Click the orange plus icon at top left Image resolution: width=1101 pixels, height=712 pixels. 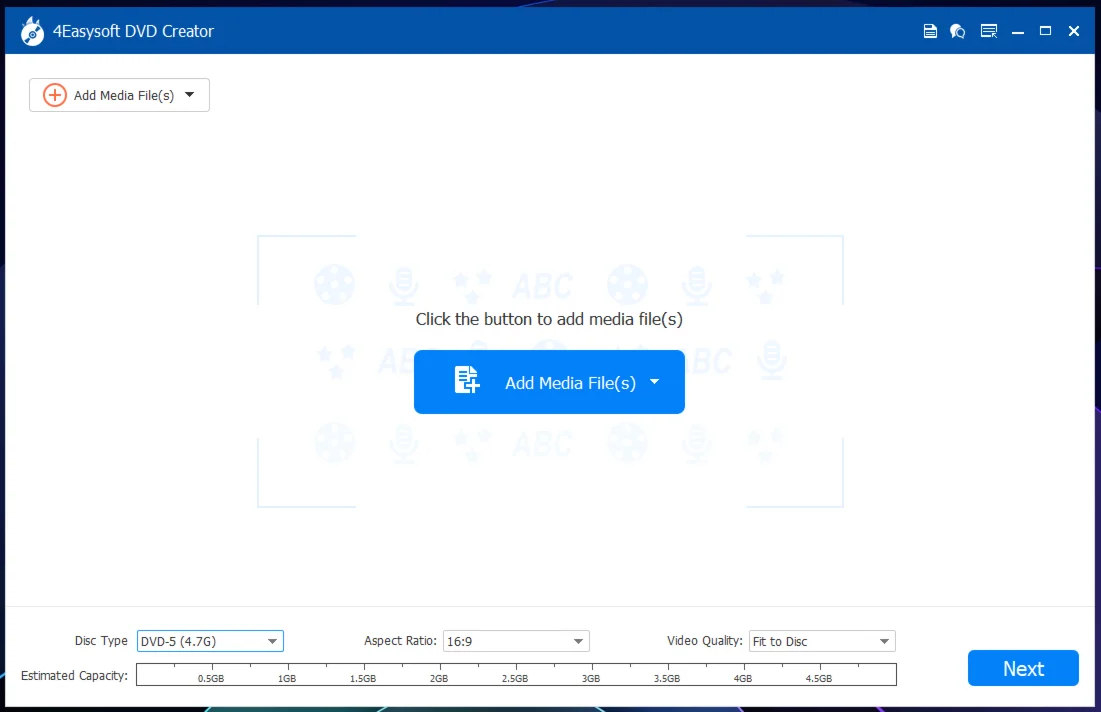coord(55,95)
